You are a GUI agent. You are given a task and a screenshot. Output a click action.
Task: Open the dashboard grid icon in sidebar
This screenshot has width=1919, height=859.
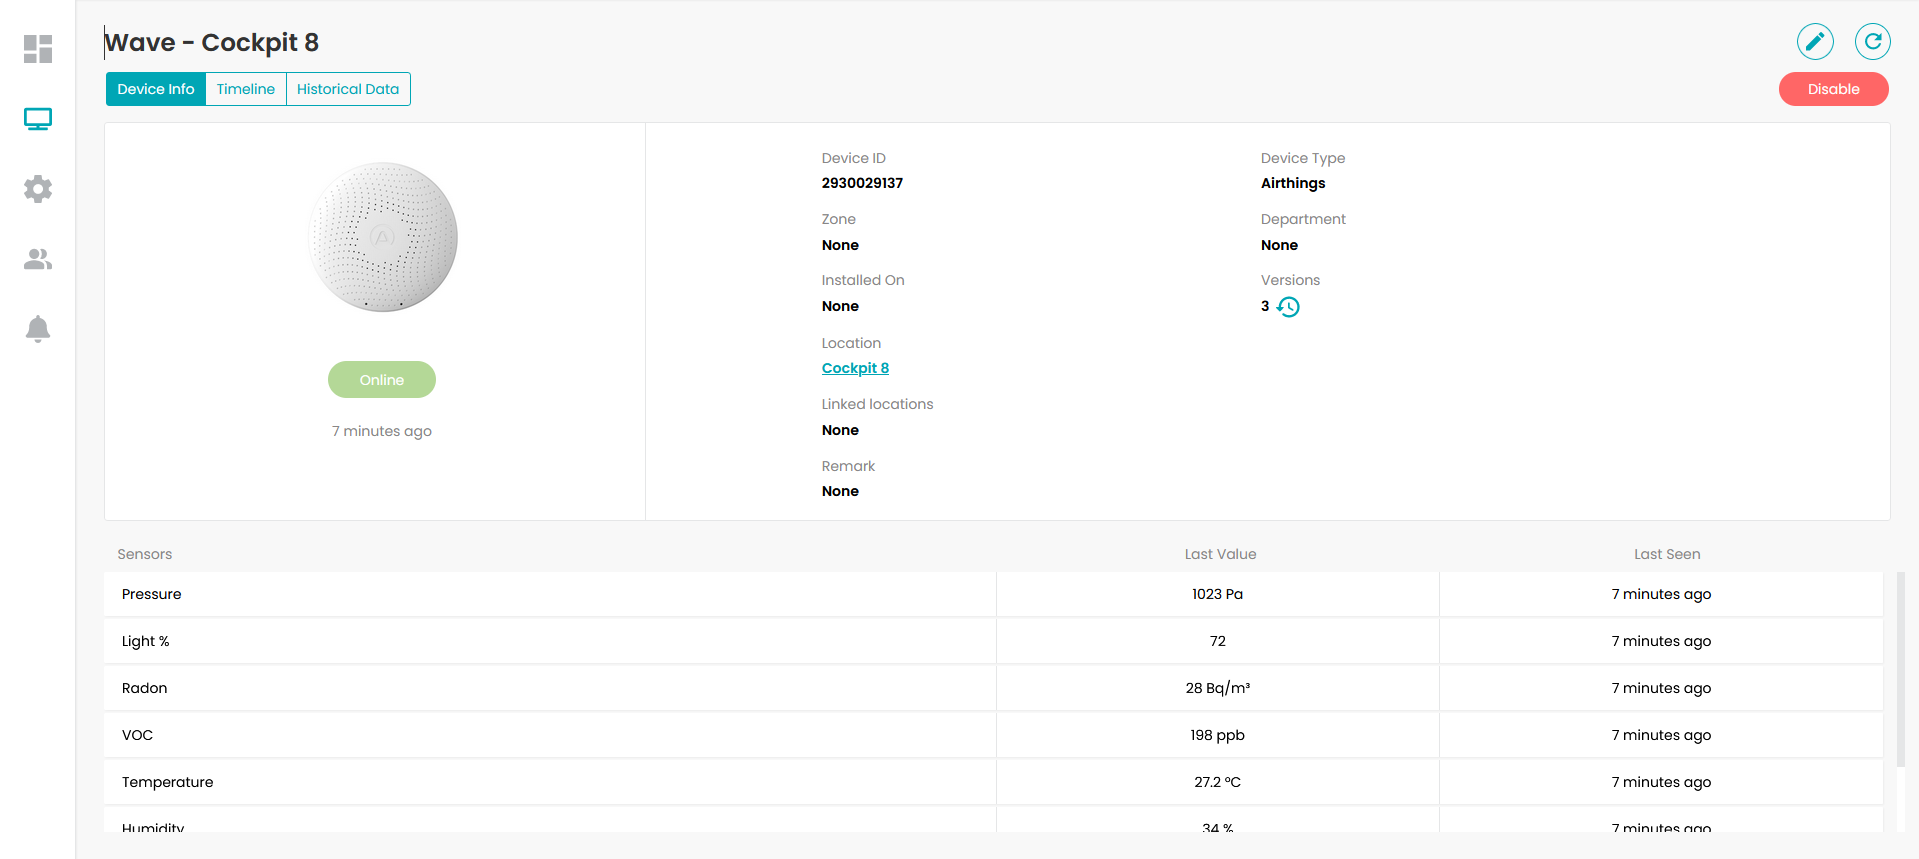coord(38,49)
